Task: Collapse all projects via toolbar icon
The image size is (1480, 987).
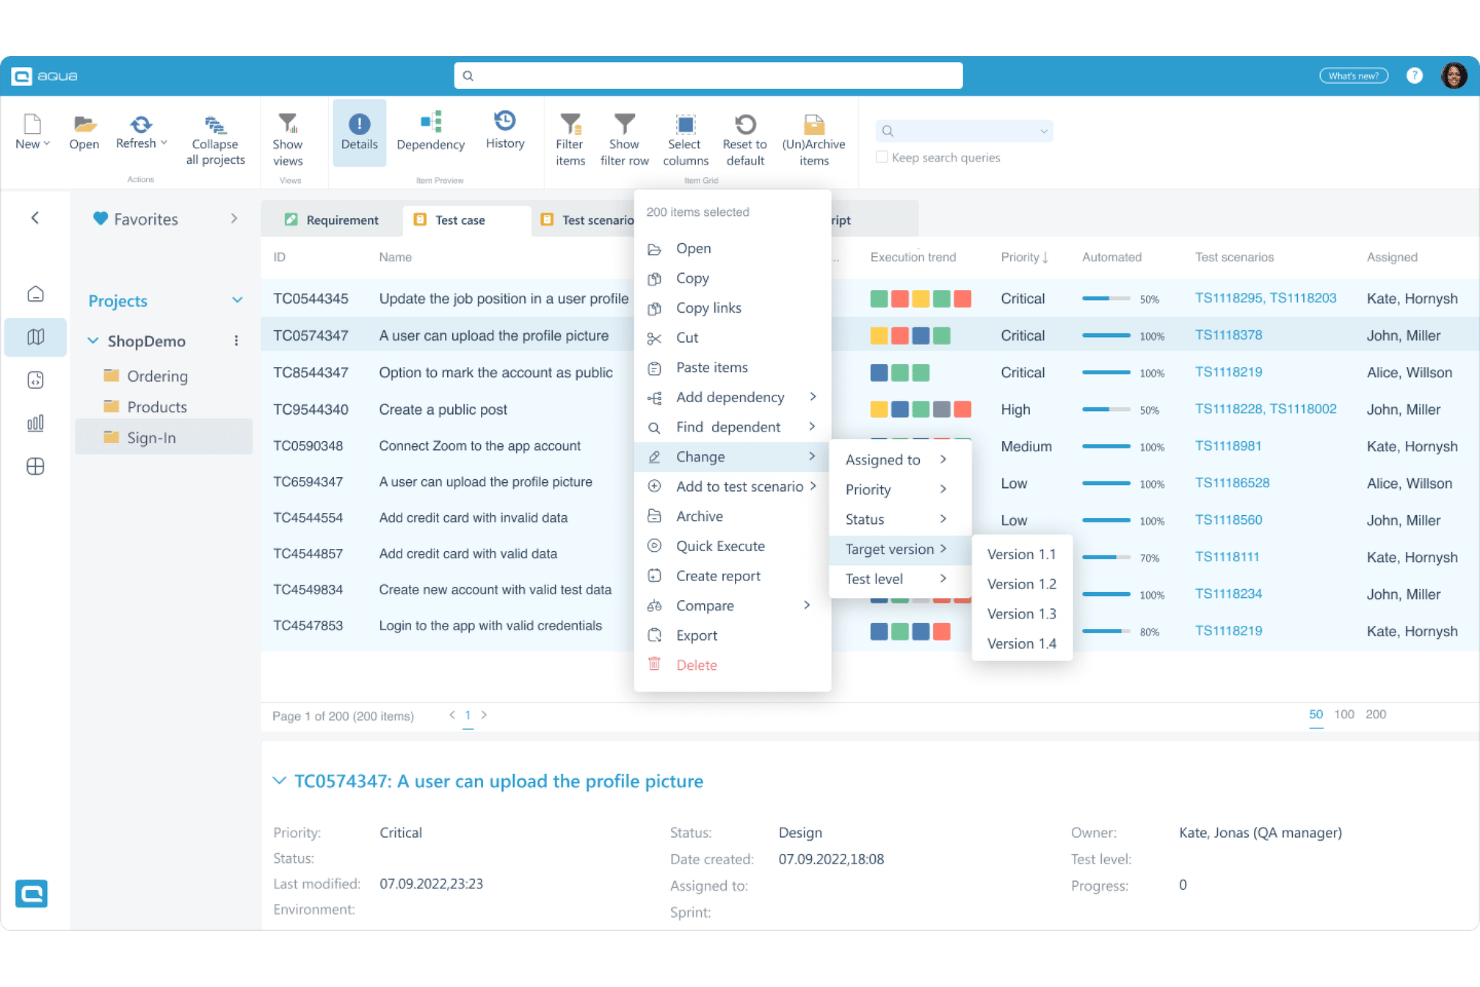Action: 215,125
